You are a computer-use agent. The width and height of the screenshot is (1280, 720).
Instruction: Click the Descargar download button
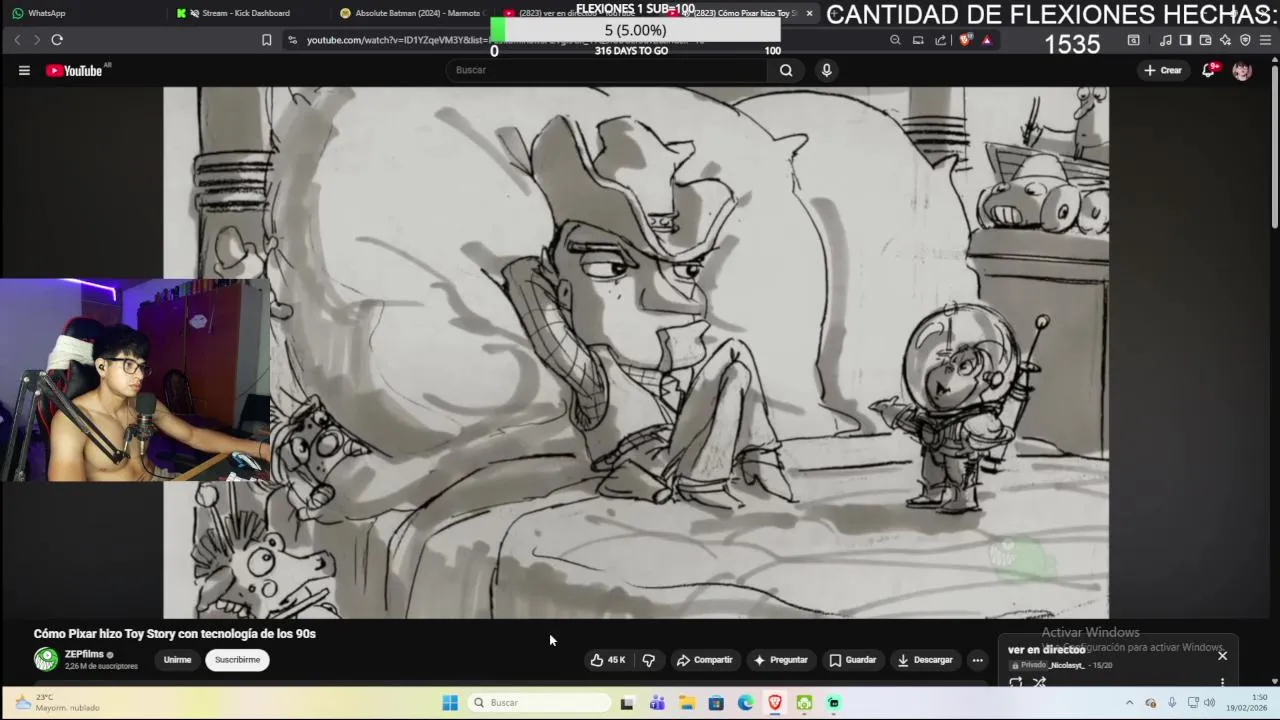click(x=925, y=660)
